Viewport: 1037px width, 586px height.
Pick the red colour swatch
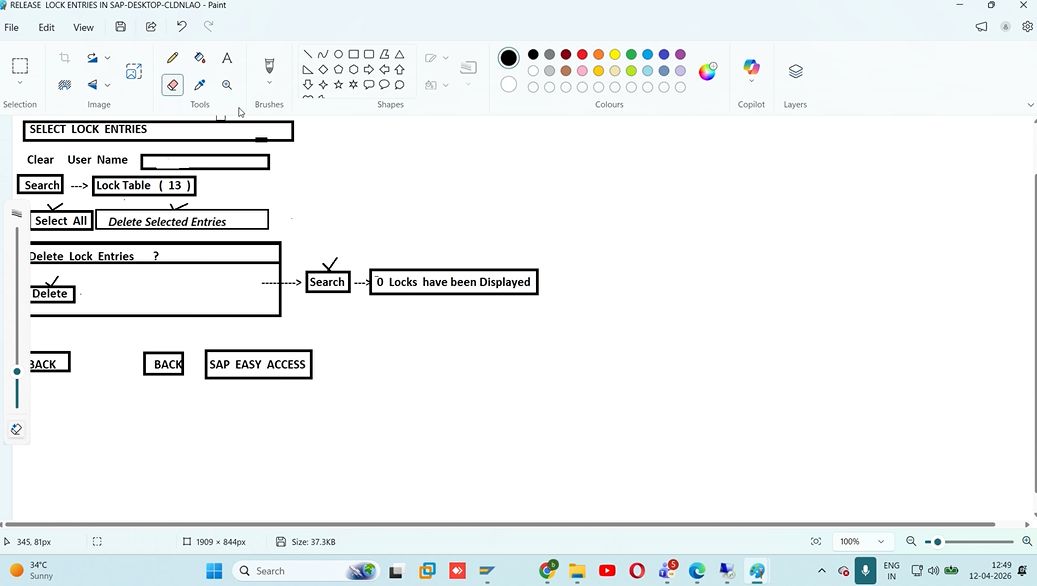(x=582, y=55)
